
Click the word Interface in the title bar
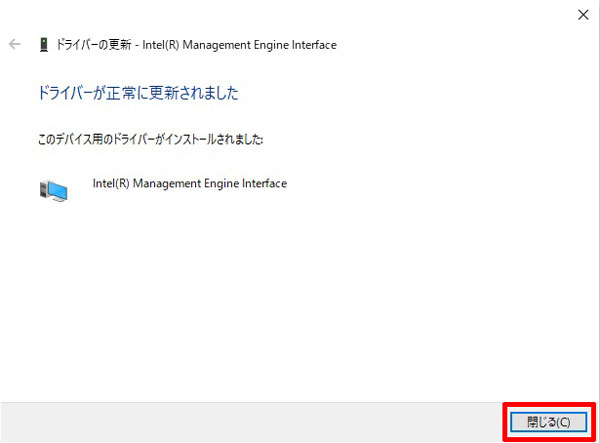pyautogui.click(x=313, y=45)
